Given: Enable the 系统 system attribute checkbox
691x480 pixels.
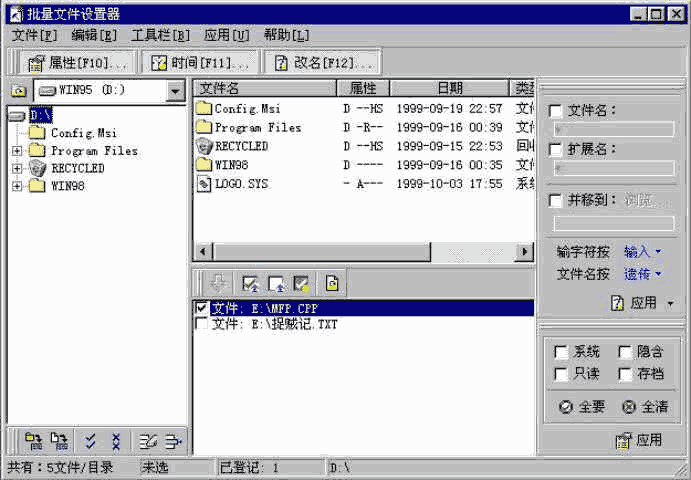Looking at the screenshot, I should point(561,352).
